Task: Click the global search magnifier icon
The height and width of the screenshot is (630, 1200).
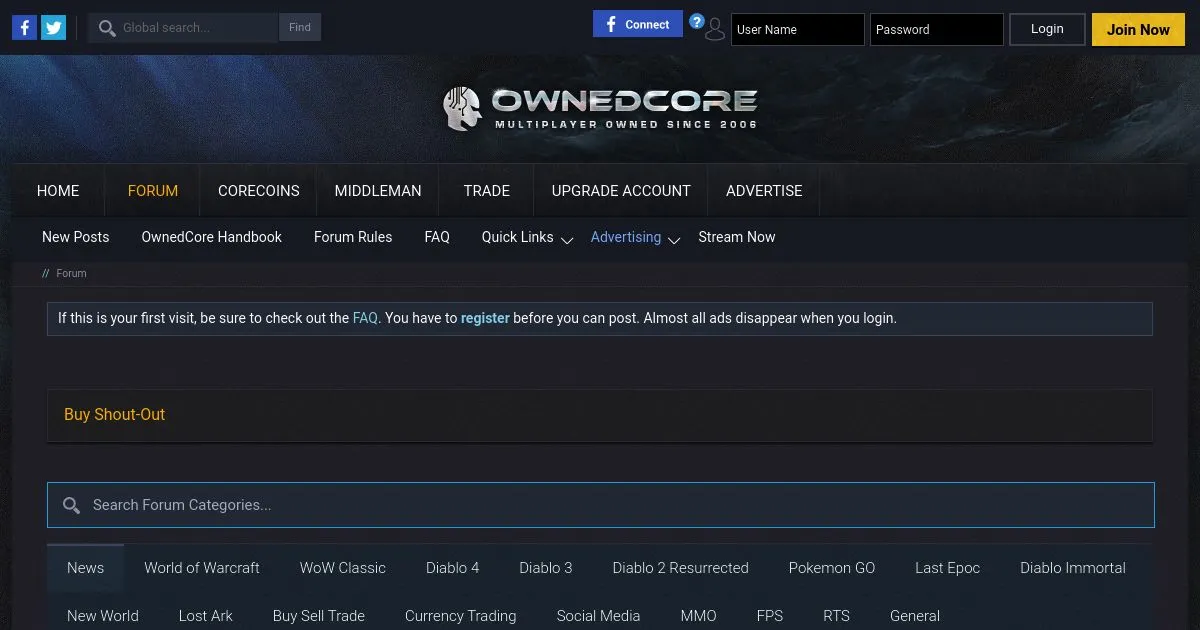Action: coord(107,28)
